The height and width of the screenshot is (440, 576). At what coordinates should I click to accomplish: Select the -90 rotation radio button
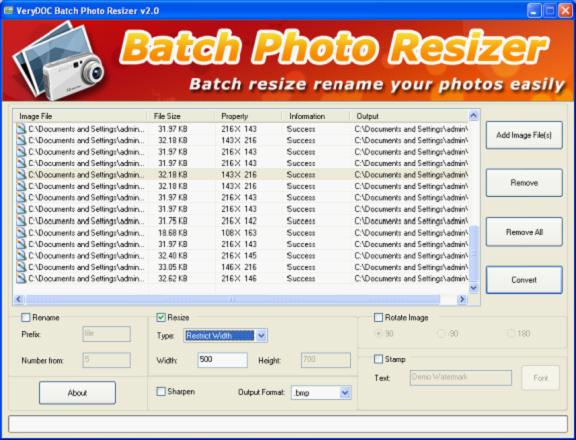pos(441,333)
